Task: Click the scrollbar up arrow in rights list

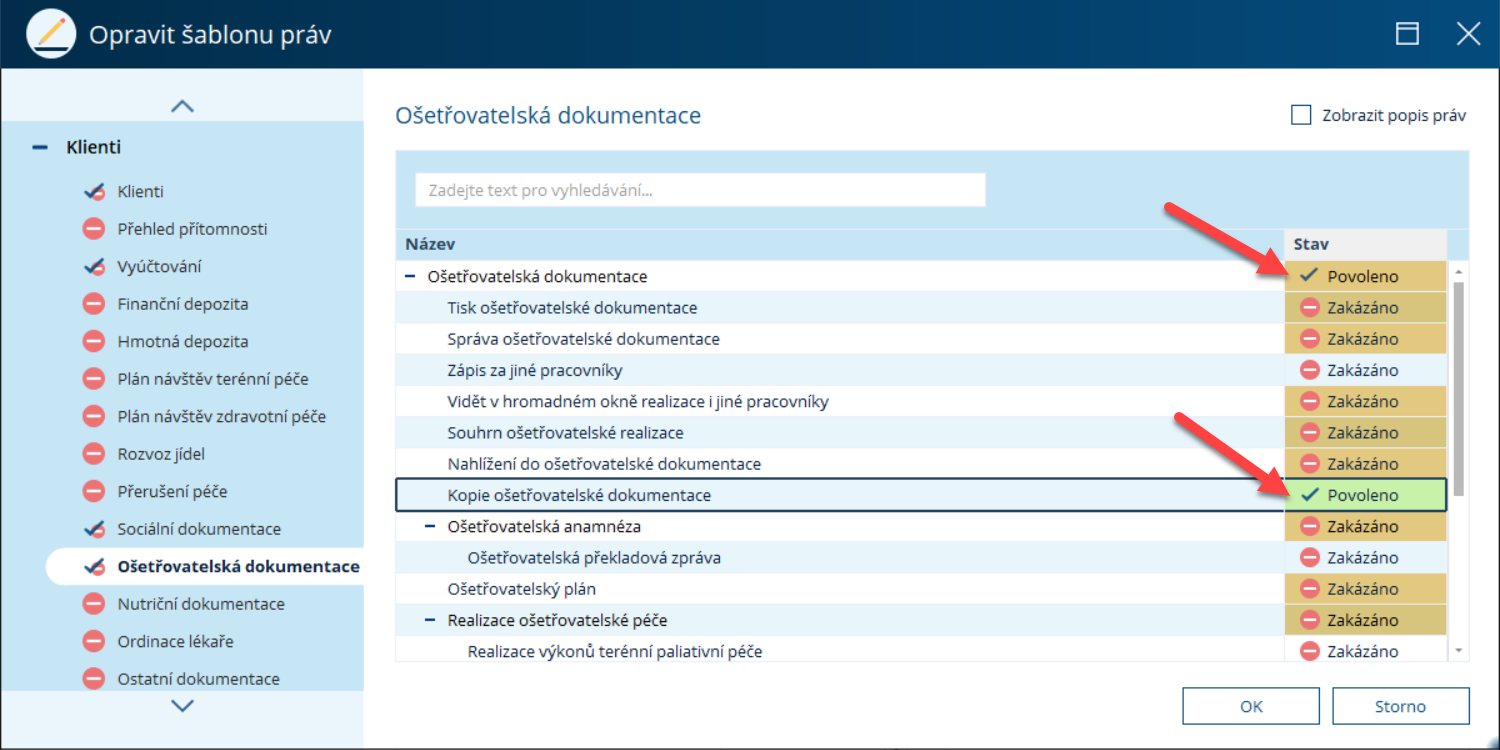Action: [x=1458, y=271]
